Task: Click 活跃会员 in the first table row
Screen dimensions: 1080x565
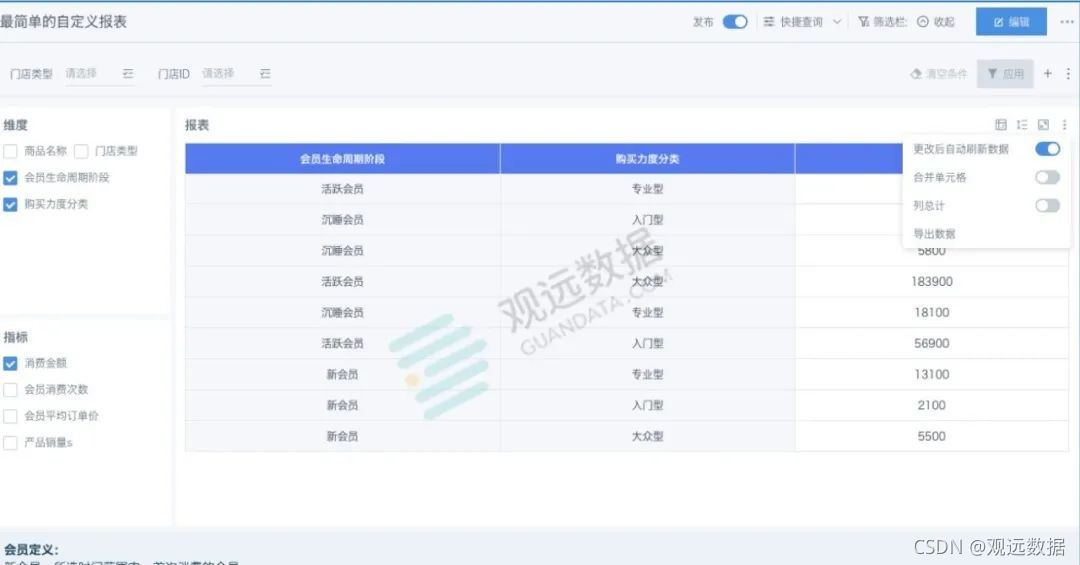Action: click(342, 189)
